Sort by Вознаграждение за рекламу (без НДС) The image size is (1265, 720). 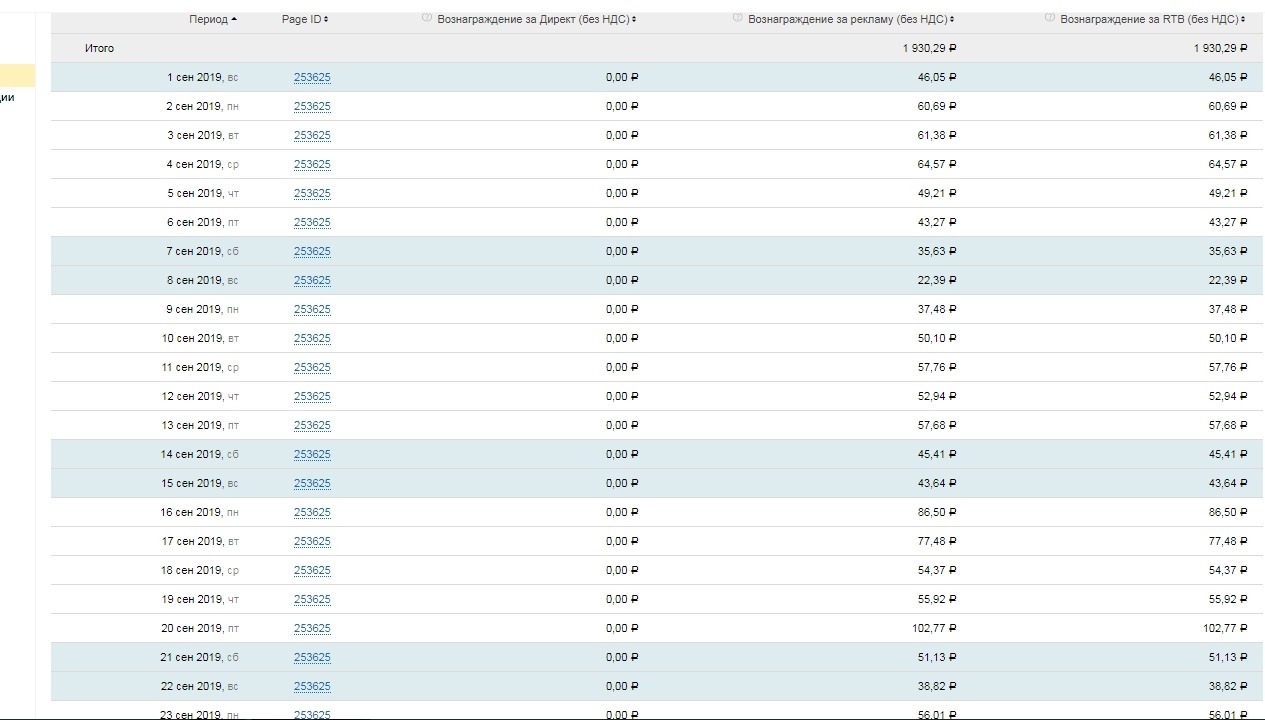(851, 19)
